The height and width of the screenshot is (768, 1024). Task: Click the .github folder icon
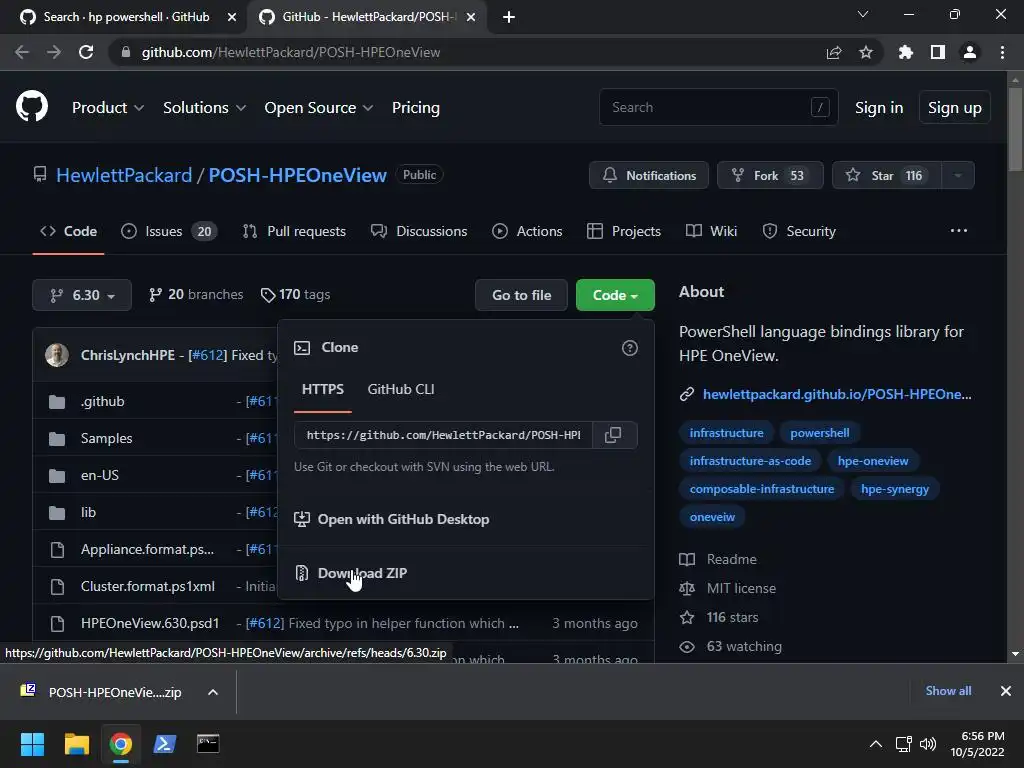pyautogui.click(x=57, y=401)
